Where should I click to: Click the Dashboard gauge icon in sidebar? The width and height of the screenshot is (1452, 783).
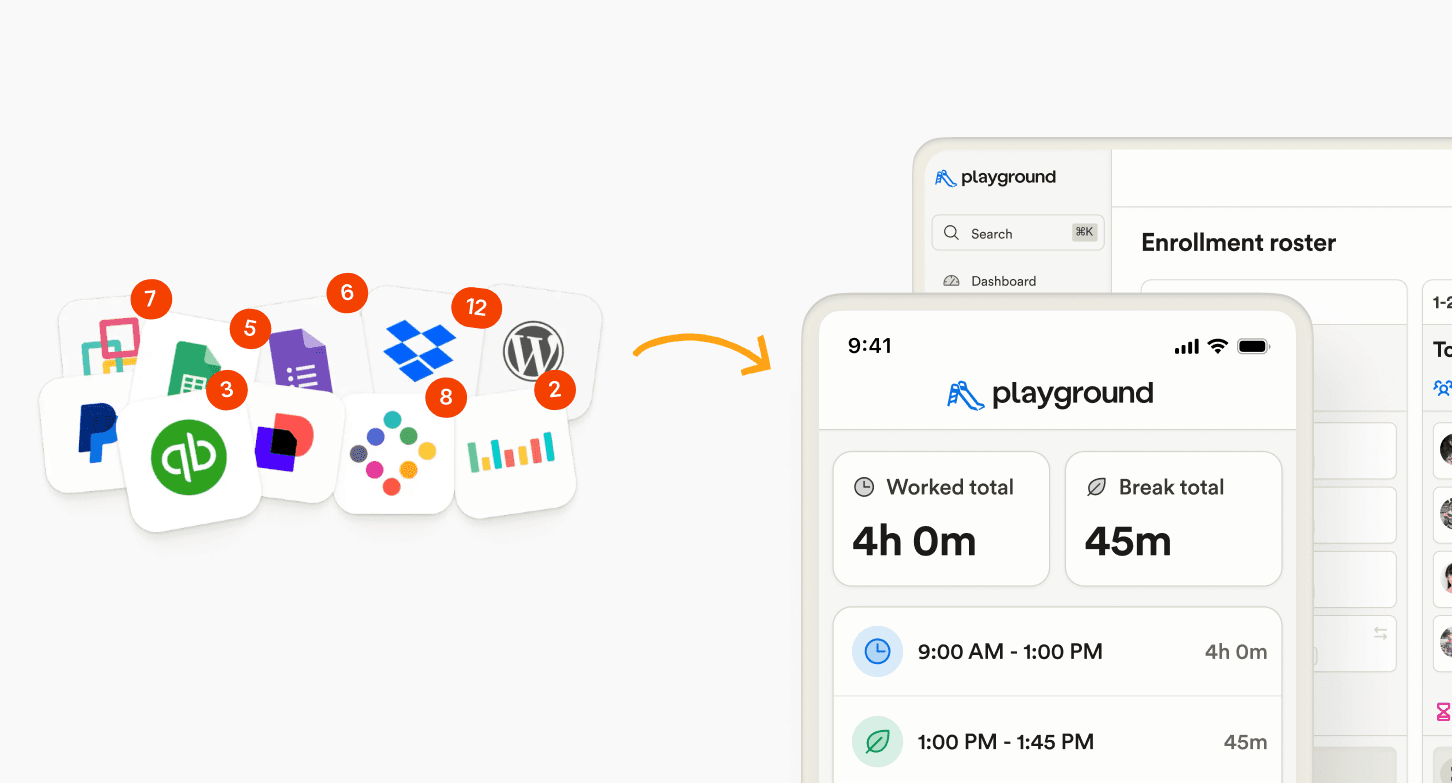pos(951,281)
